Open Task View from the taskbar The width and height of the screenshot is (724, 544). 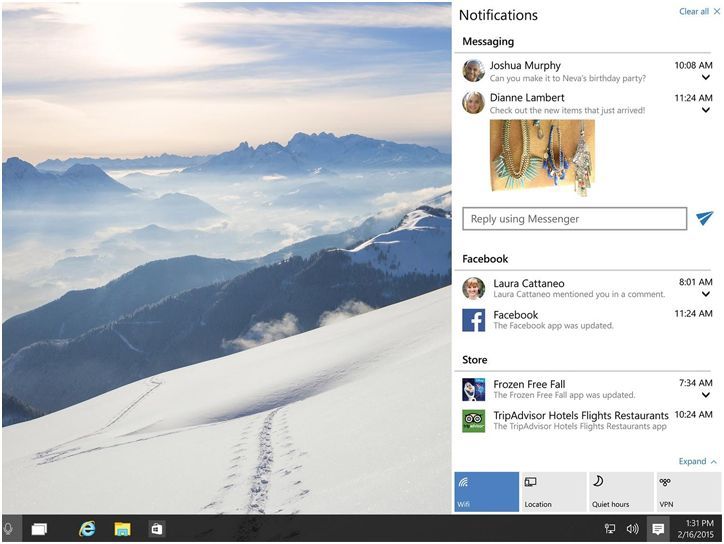[x=39, y=529]
